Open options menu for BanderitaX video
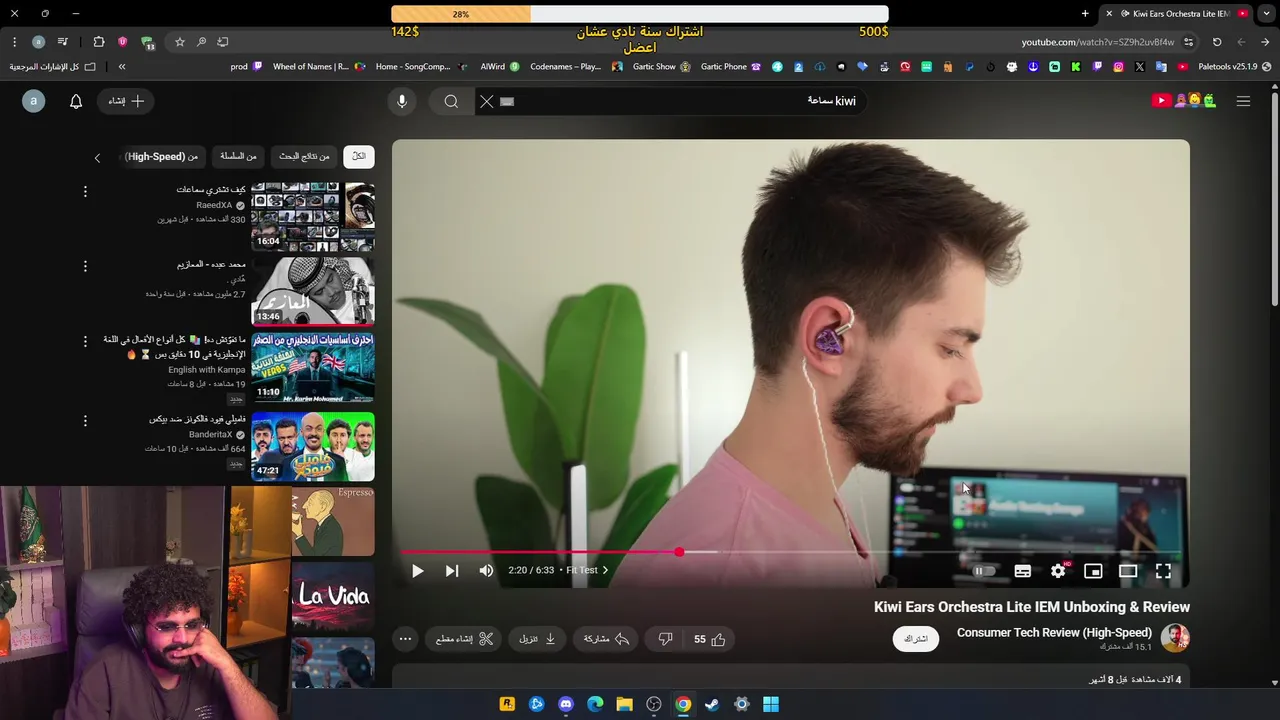Image resolution: width=1280 pixels, height=720 pixels. coord(85,420)
